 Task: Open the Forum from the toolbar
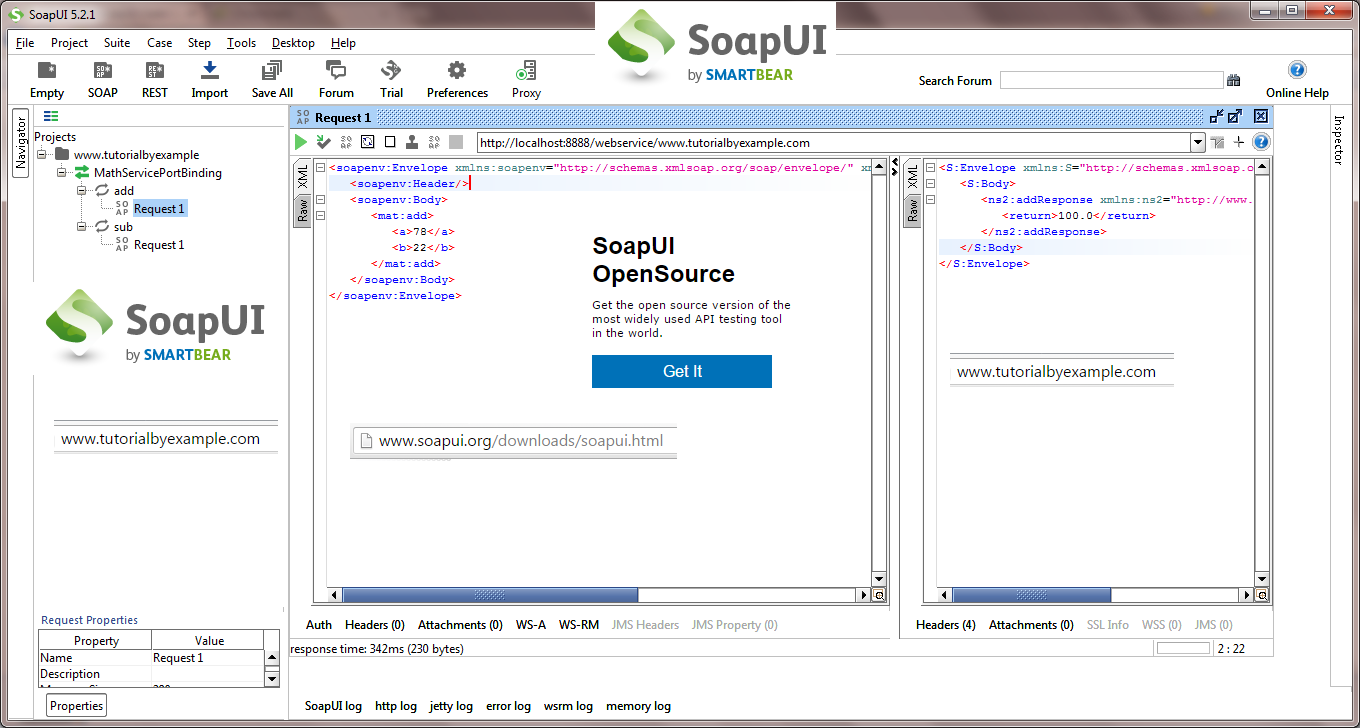(336, 79)
